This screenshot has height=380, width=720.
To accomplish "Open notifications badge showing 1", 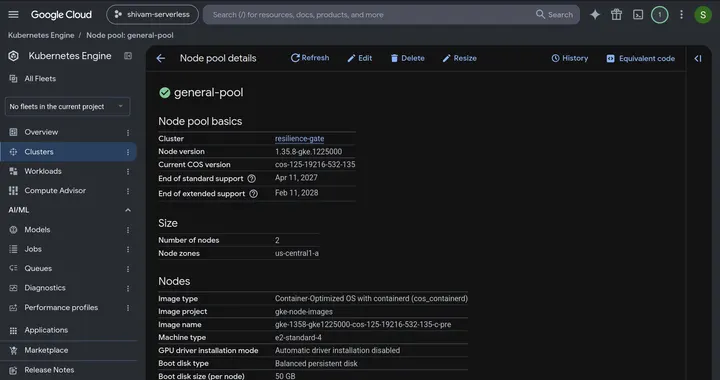I will (x=659, y=15).
